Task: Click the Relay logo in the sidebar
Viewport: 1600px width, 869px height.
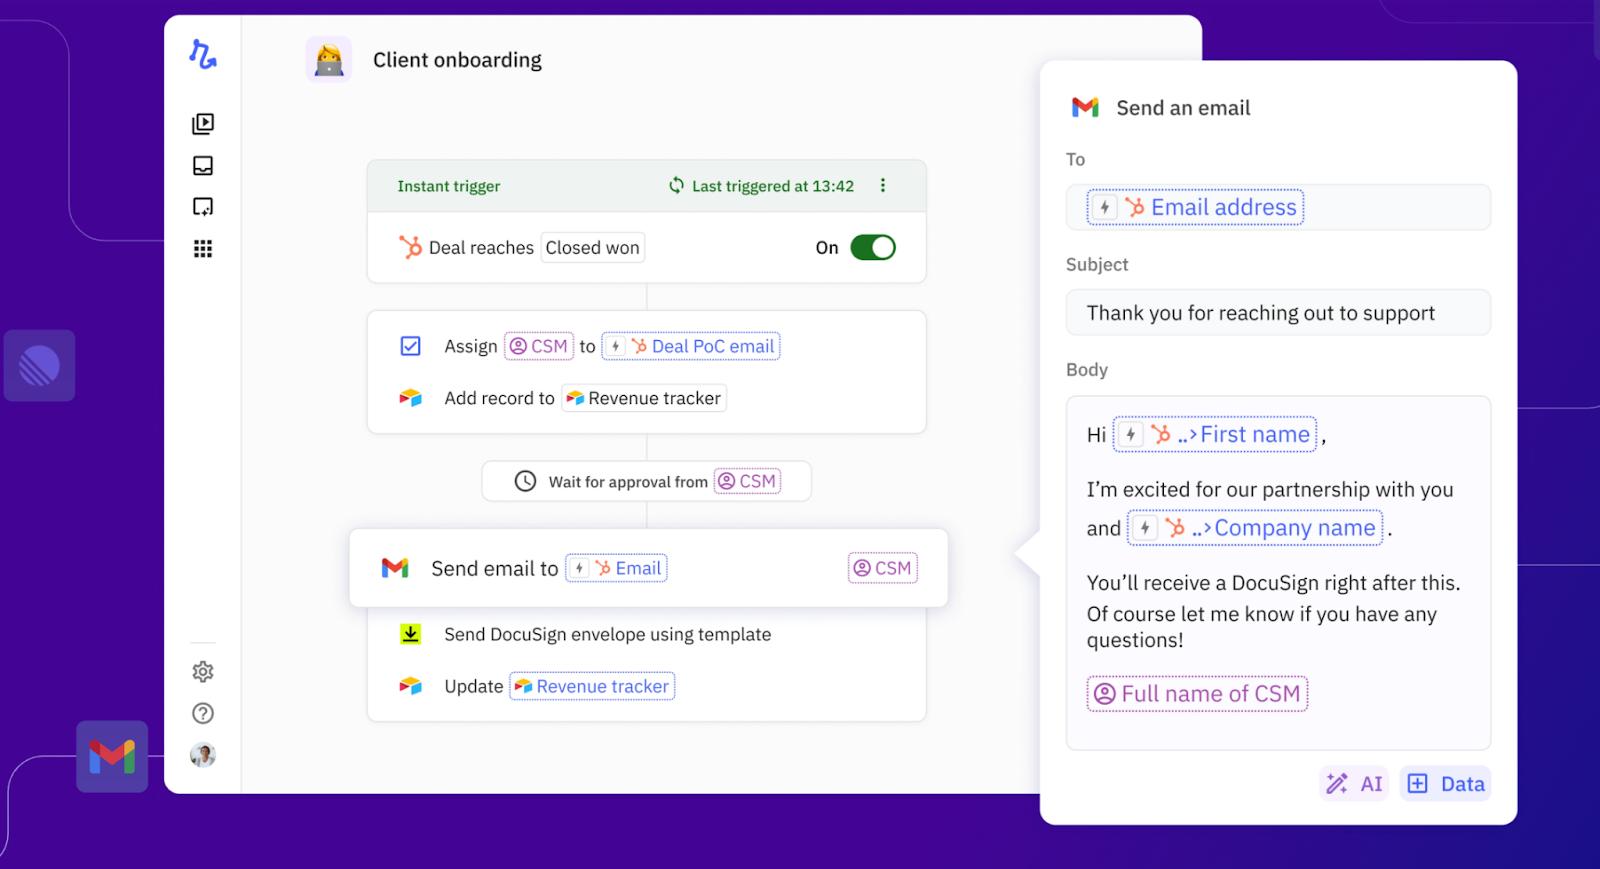Action: click(x=203, y=55)
